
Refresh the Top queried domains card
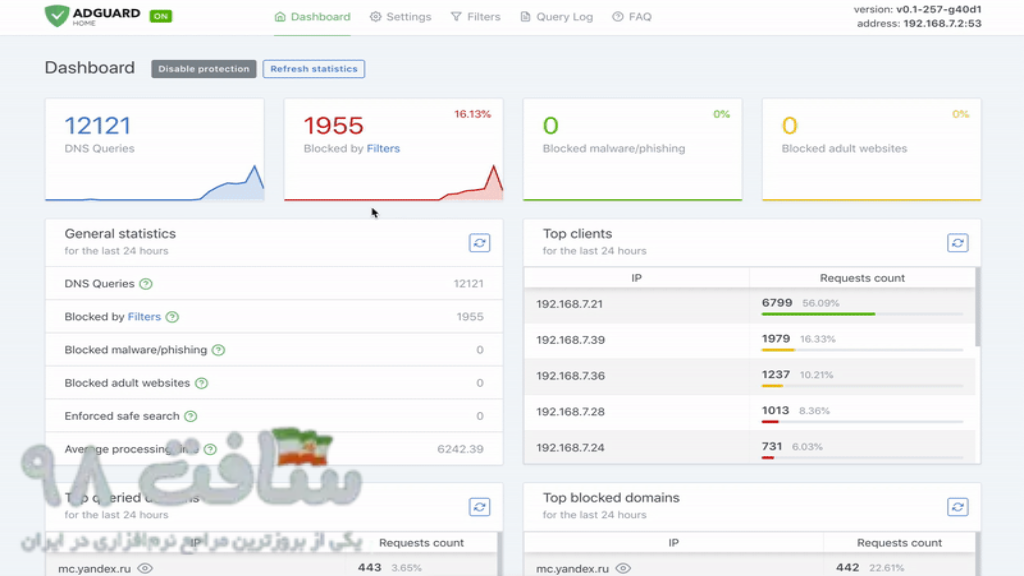(x=479, y=507)
